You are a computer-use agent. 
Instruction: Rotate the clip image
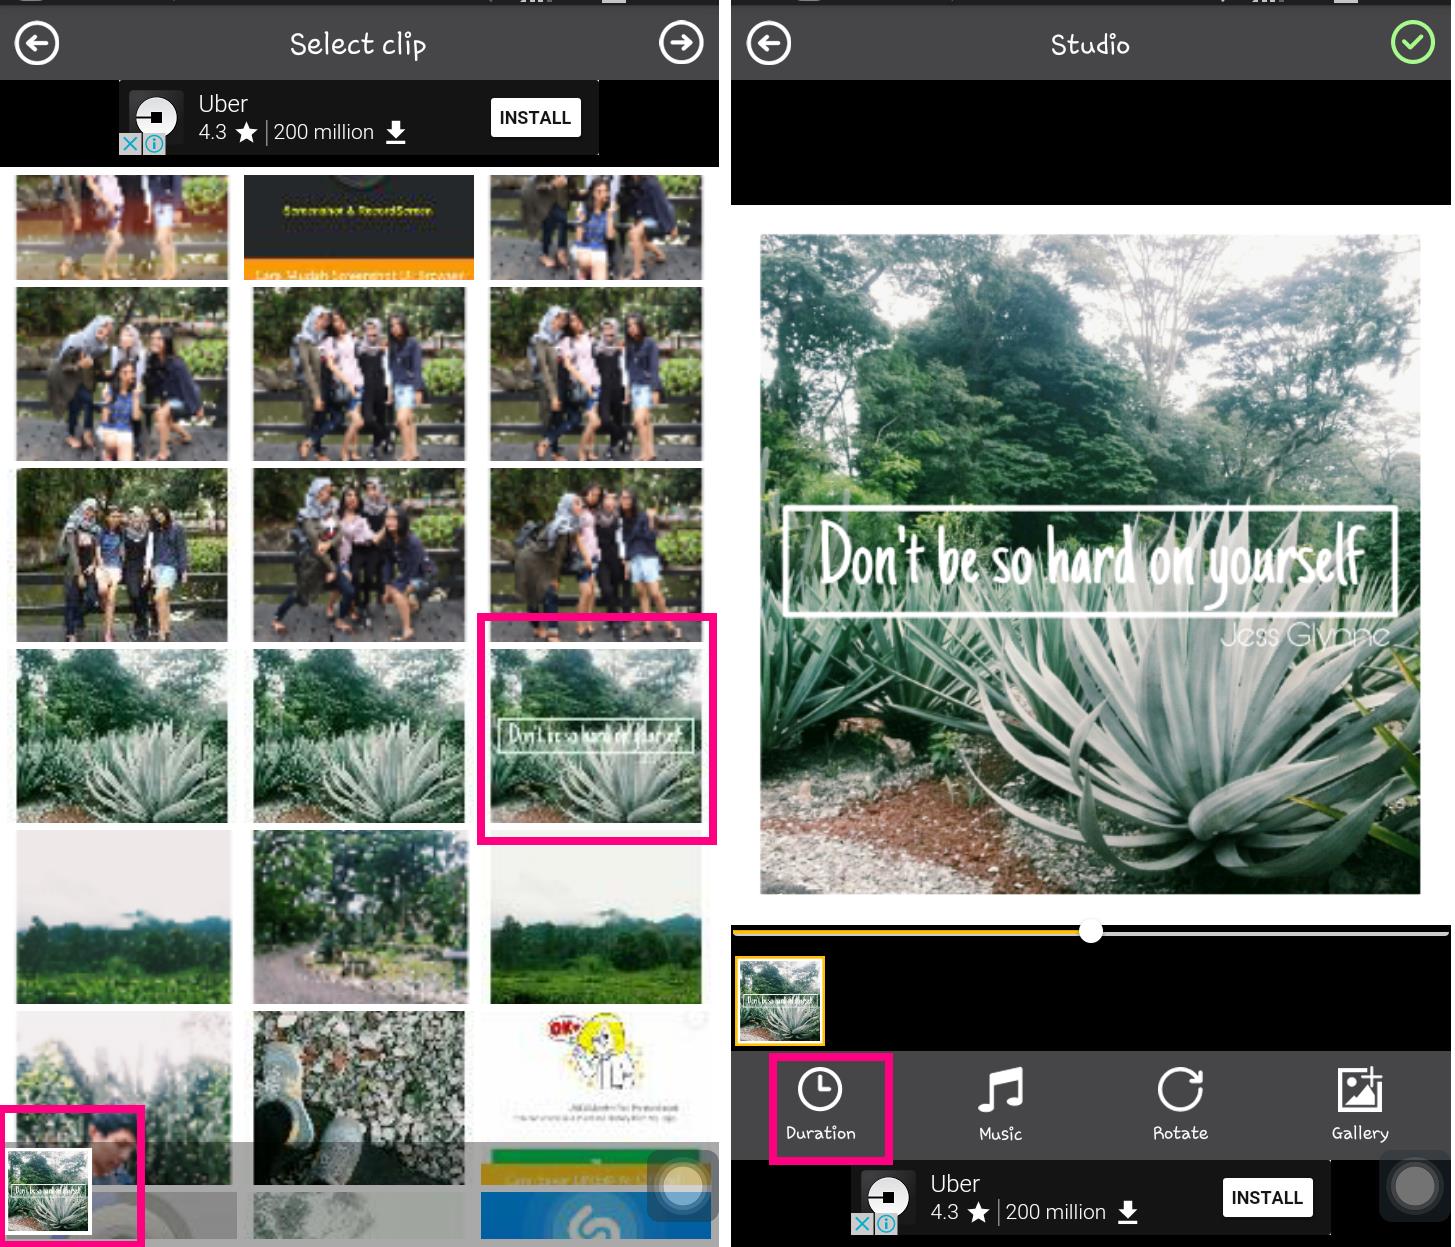[x=1180, y=1106]
